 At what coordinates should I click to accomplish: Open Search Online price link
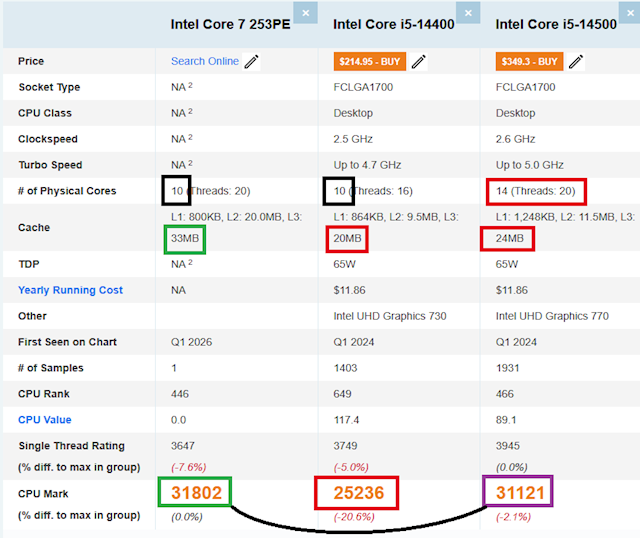204,61
